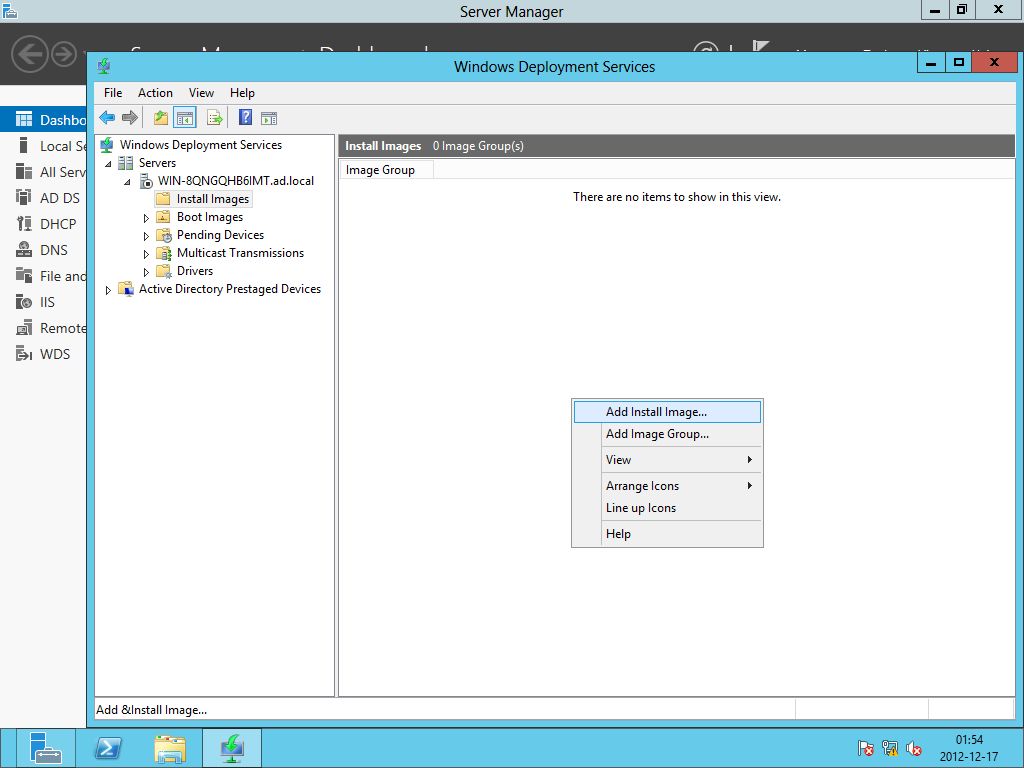The height and width of the screenshot is (768, 1024).
Task: Open the Help menu in menu bar
Action: (x=242, y=93)
